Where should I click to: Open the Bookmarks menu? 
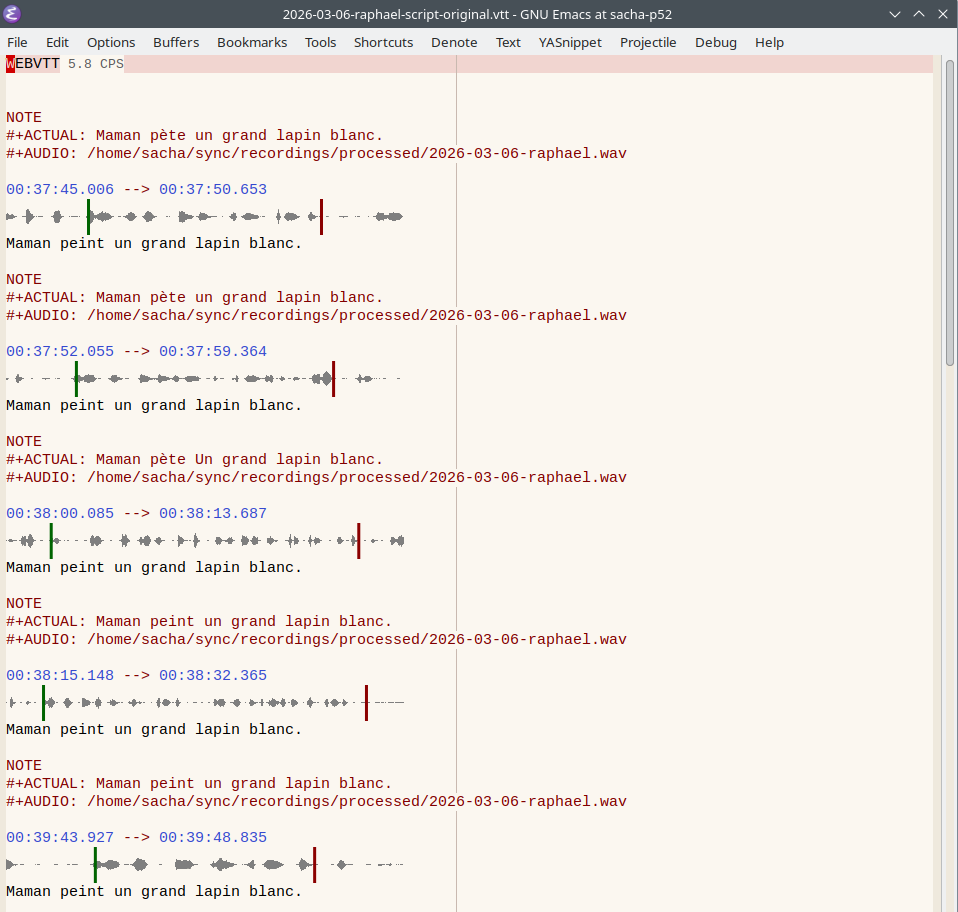(x=252, y=42)
